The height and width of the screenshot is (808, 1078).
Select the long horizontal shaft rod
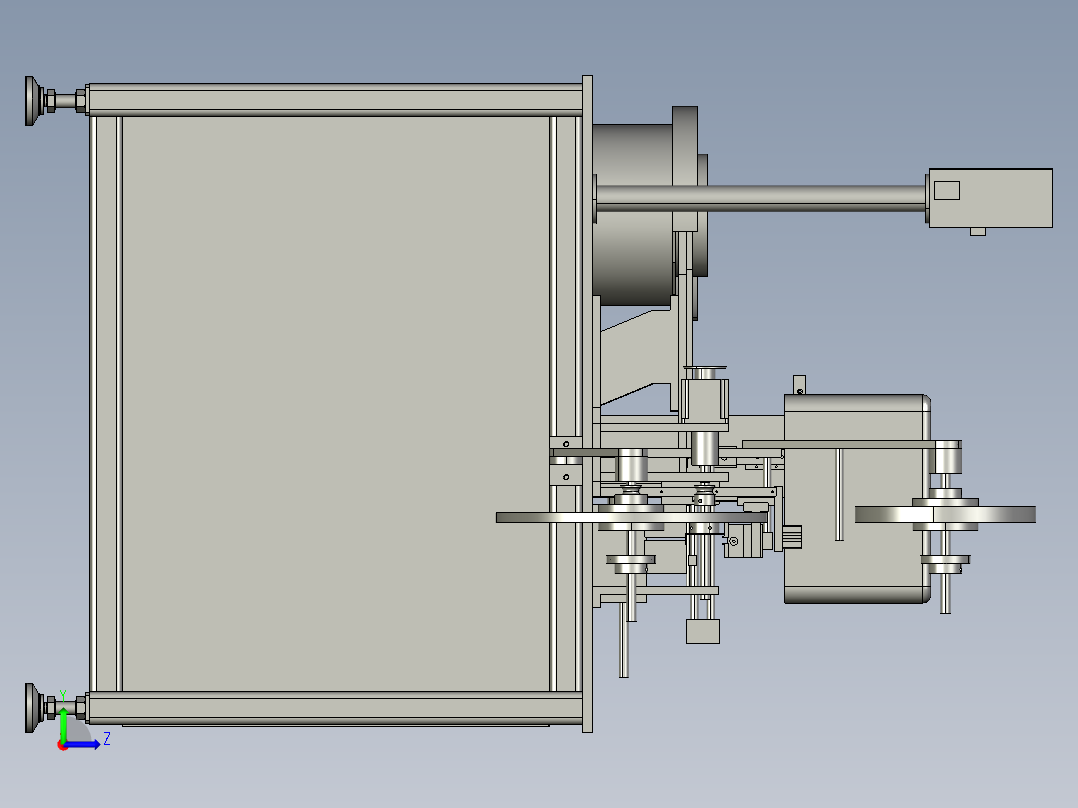tap(760, 198)
